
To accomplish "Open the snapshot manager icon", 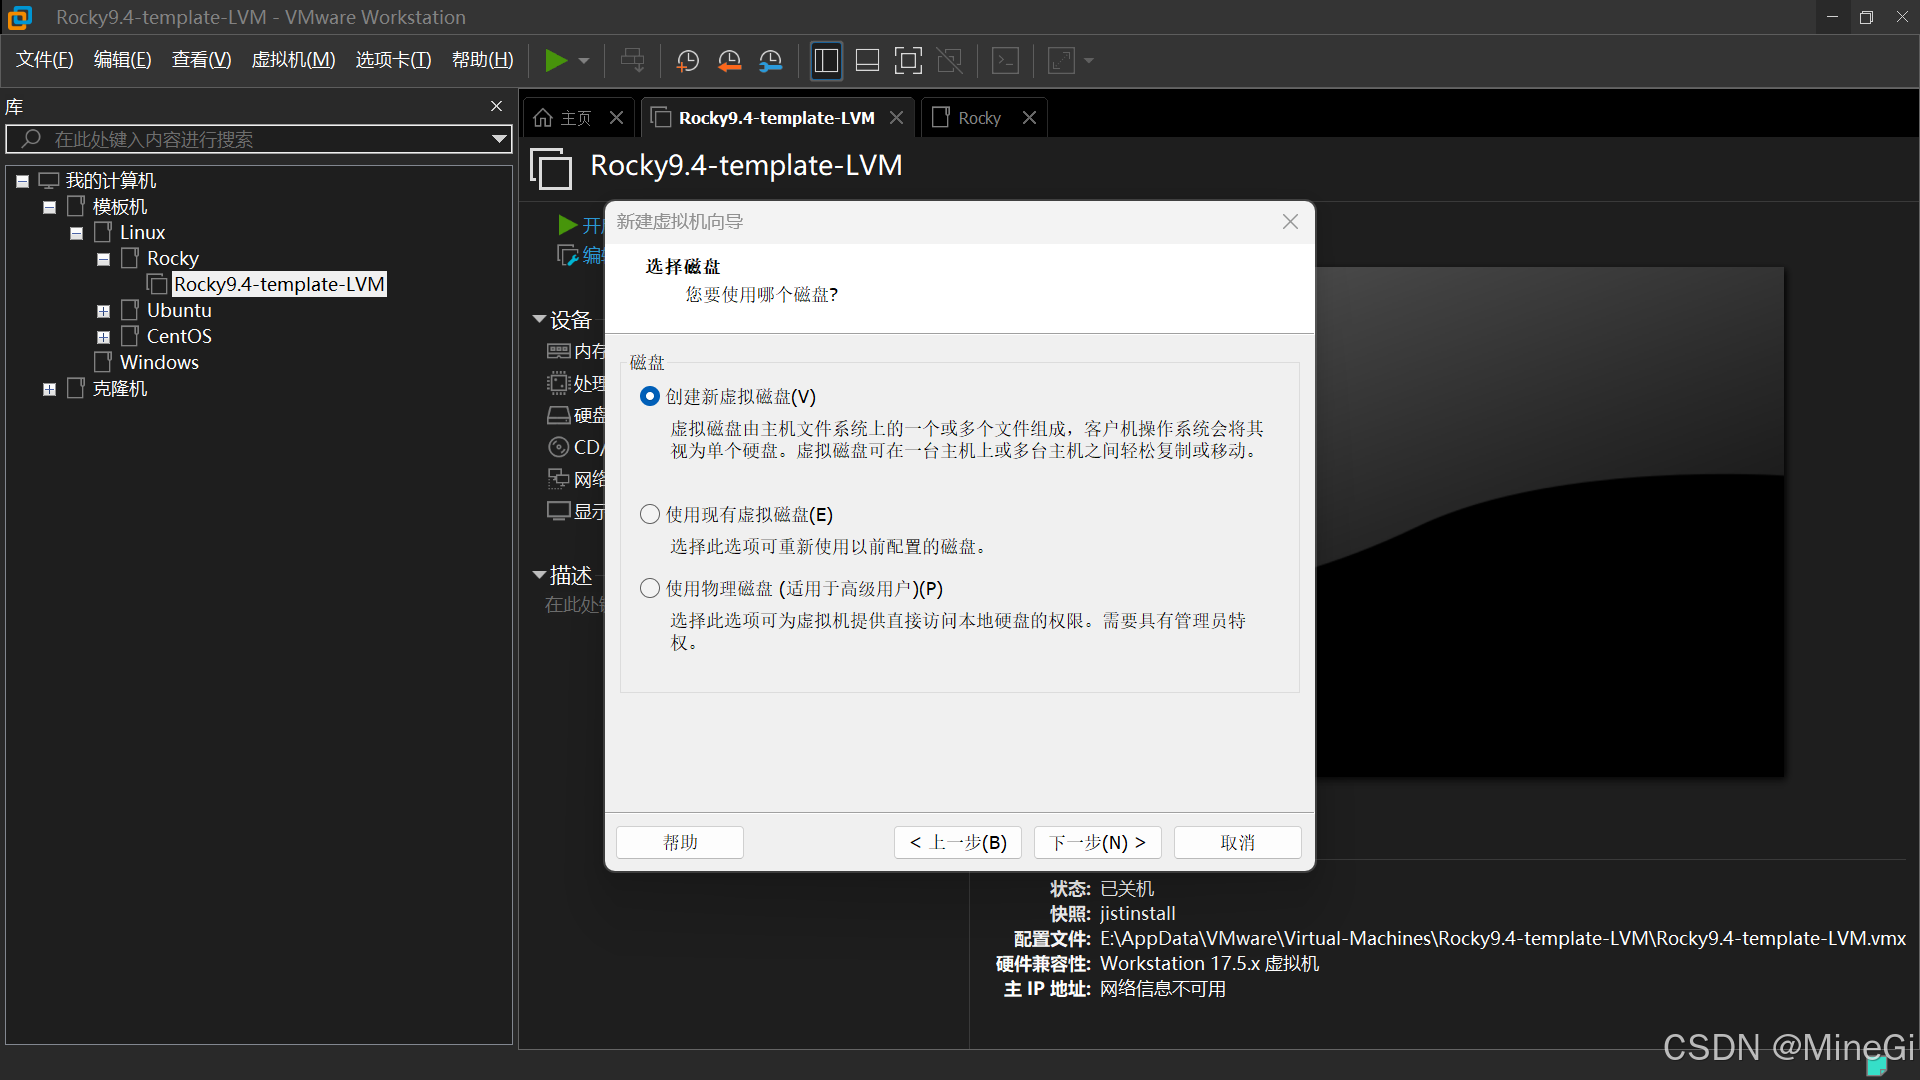I will [770, 61].
